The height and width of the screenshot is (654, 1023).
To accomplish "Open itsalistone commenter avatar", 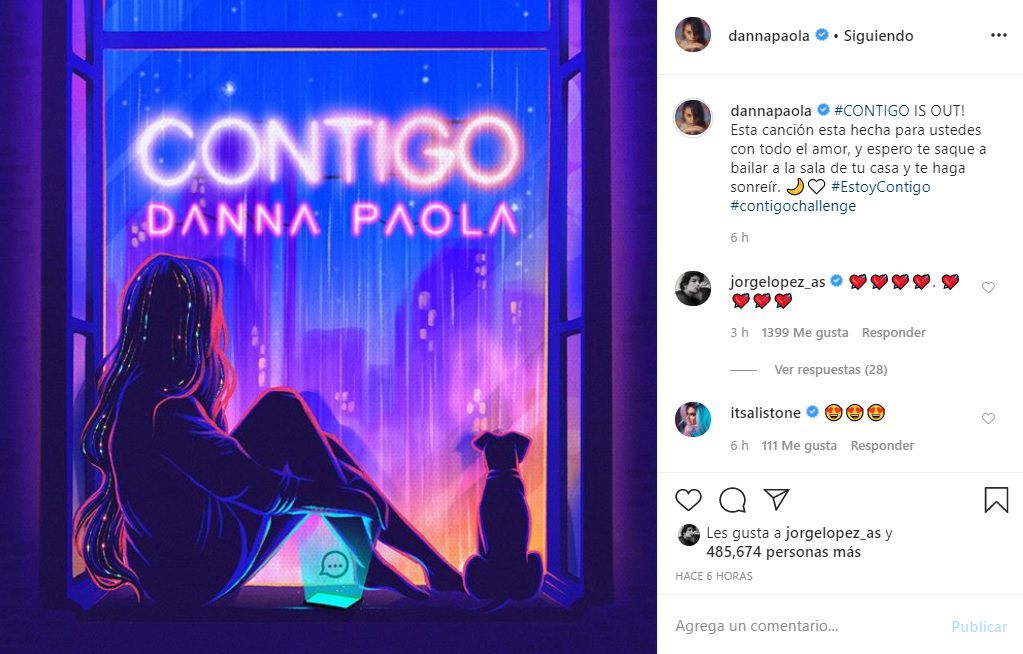I will click(693, 419).
